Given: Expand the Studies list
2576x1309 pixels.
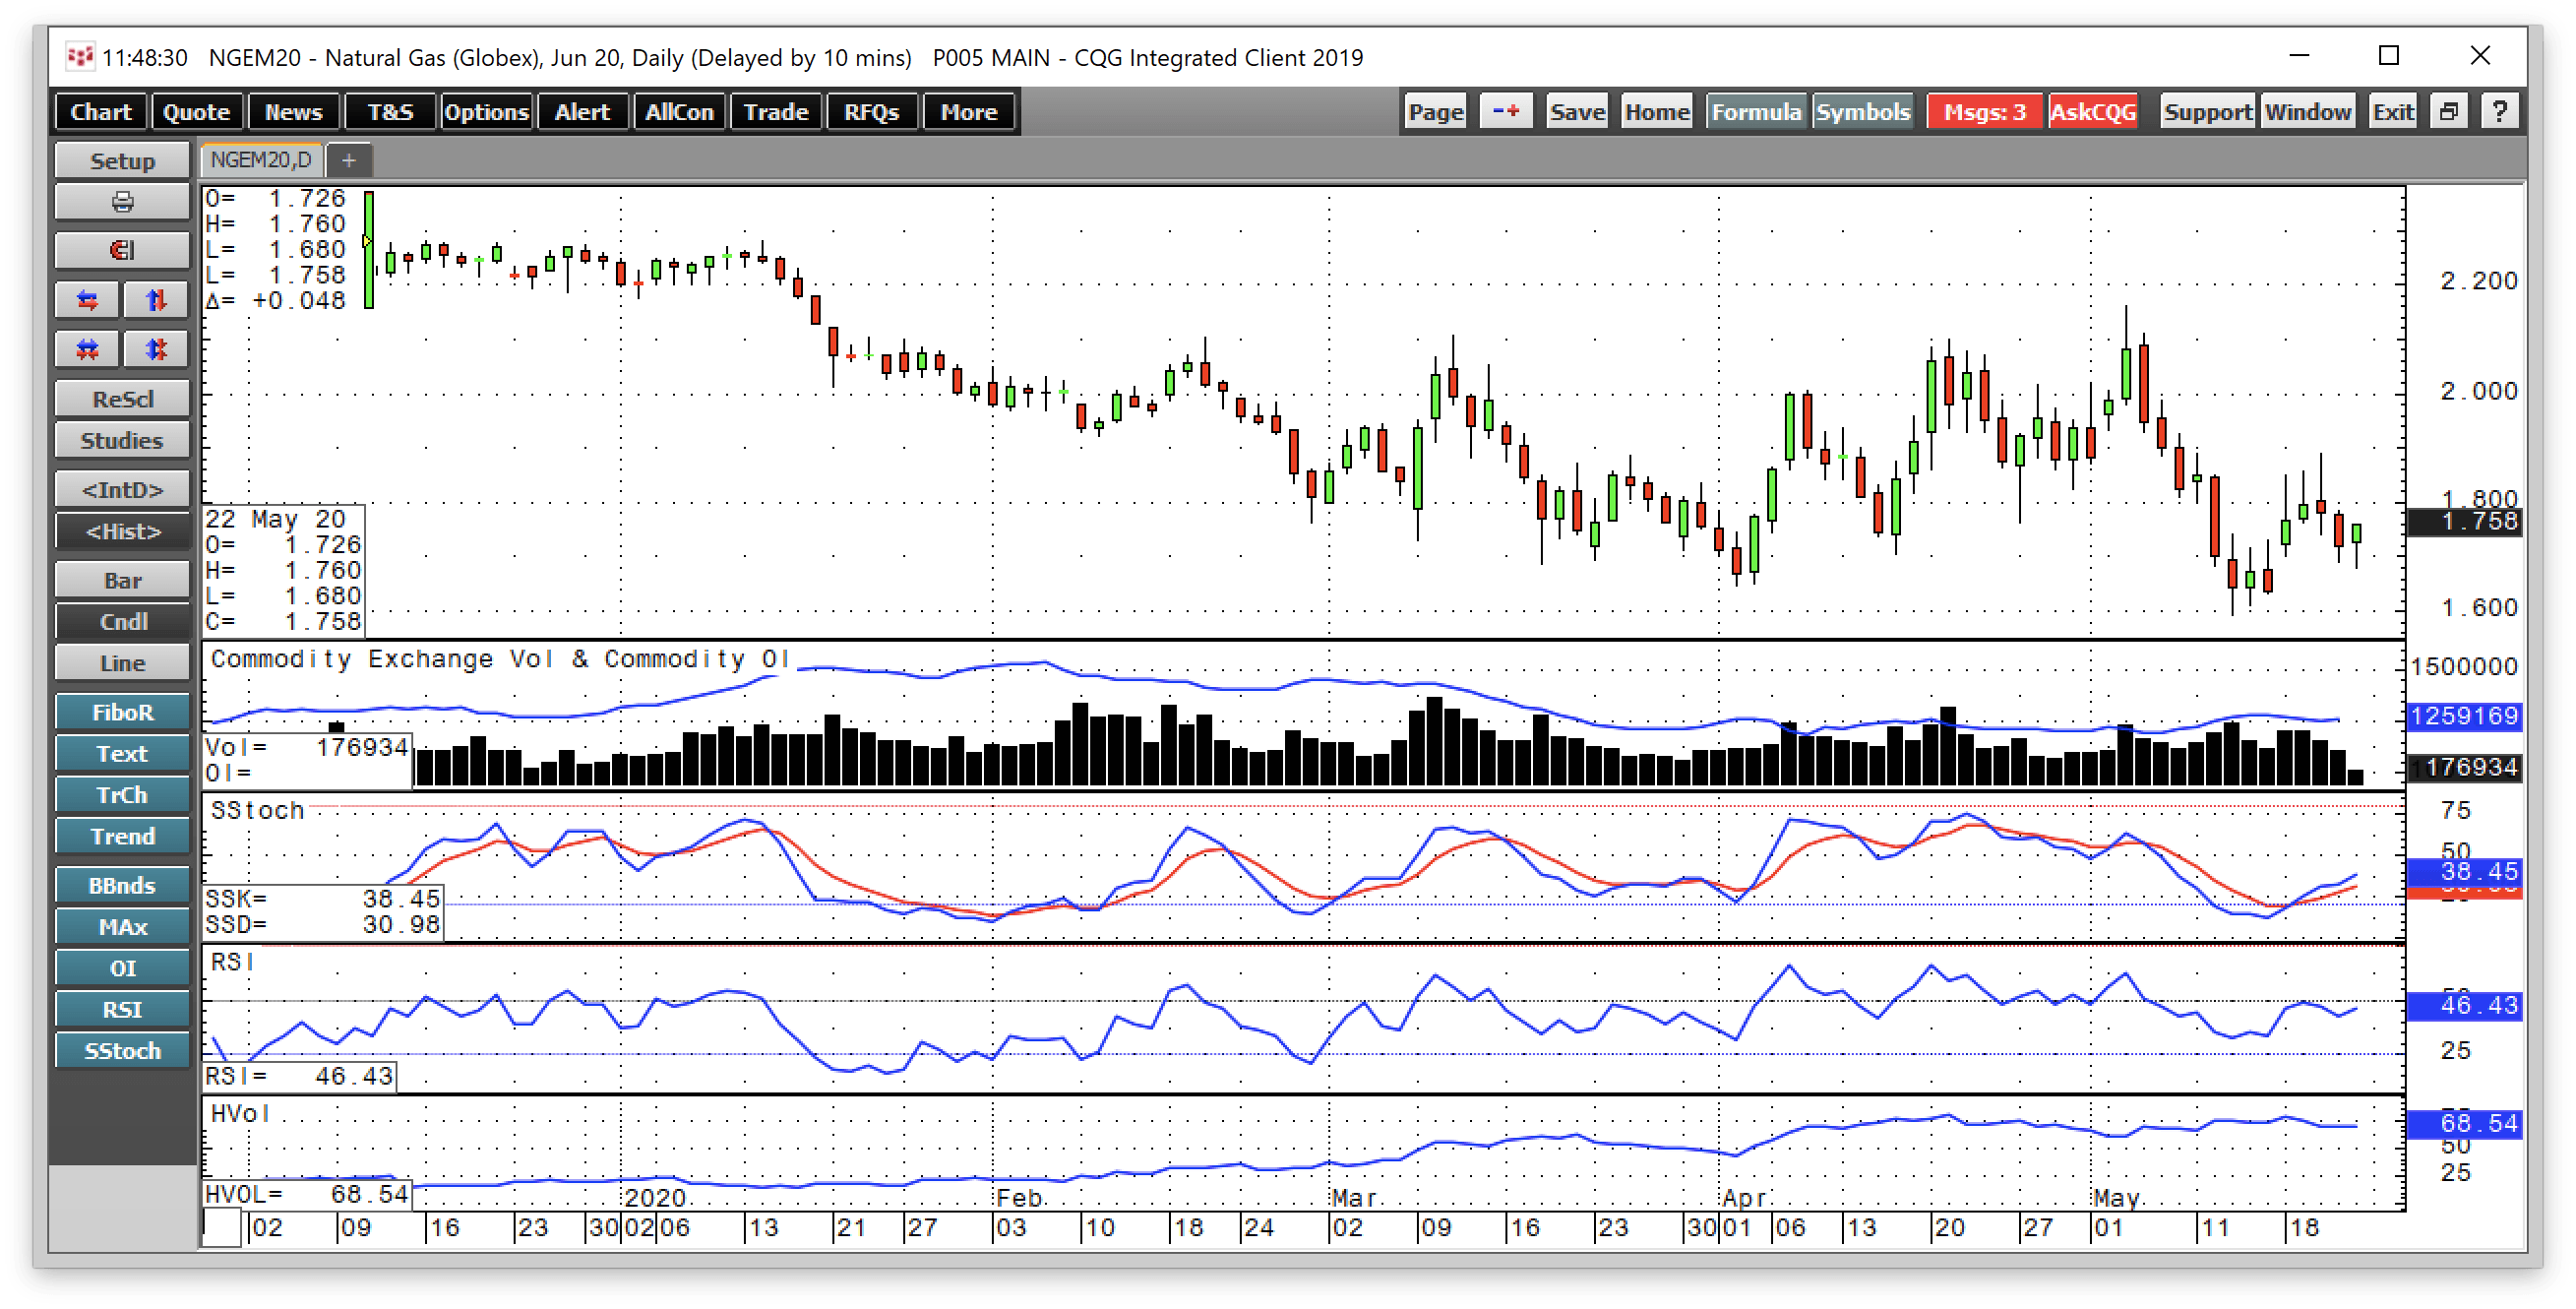Looking at the screenshot, I should pyautogui.click(x=122, y=440).
